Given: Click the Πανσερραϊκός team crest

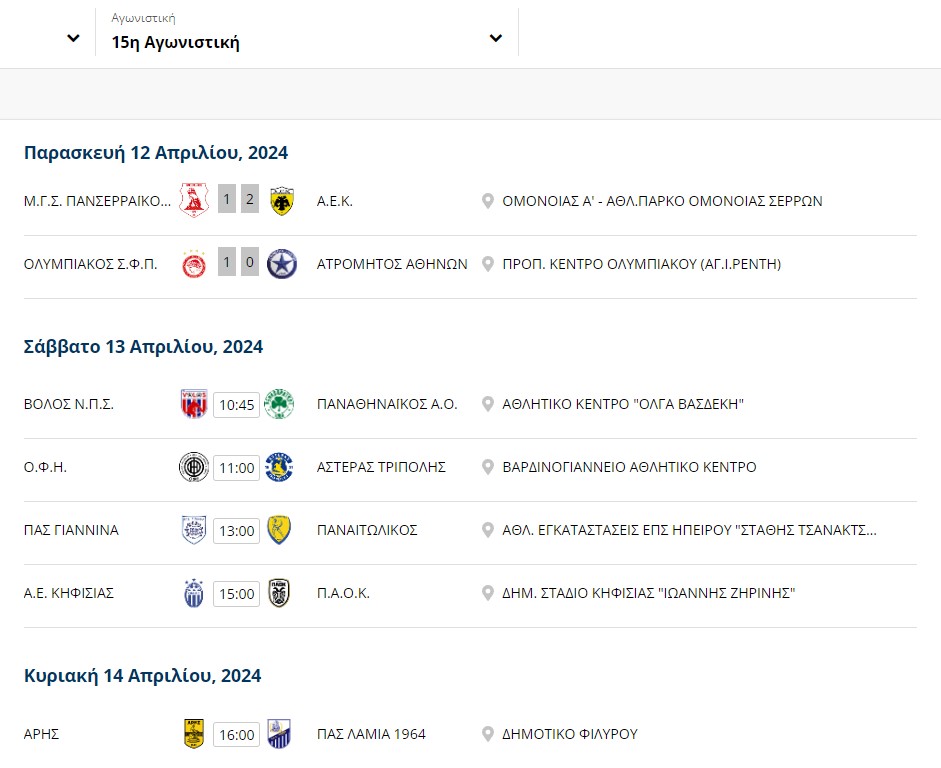Looking at the screenshot, I should [194, 200].
